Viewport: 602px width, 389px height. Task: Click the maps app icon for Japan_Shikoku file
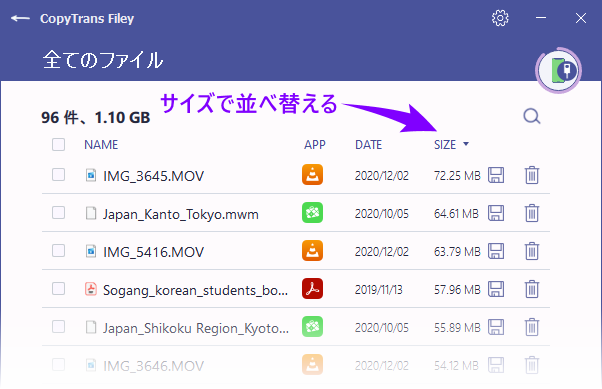point(313,327)
